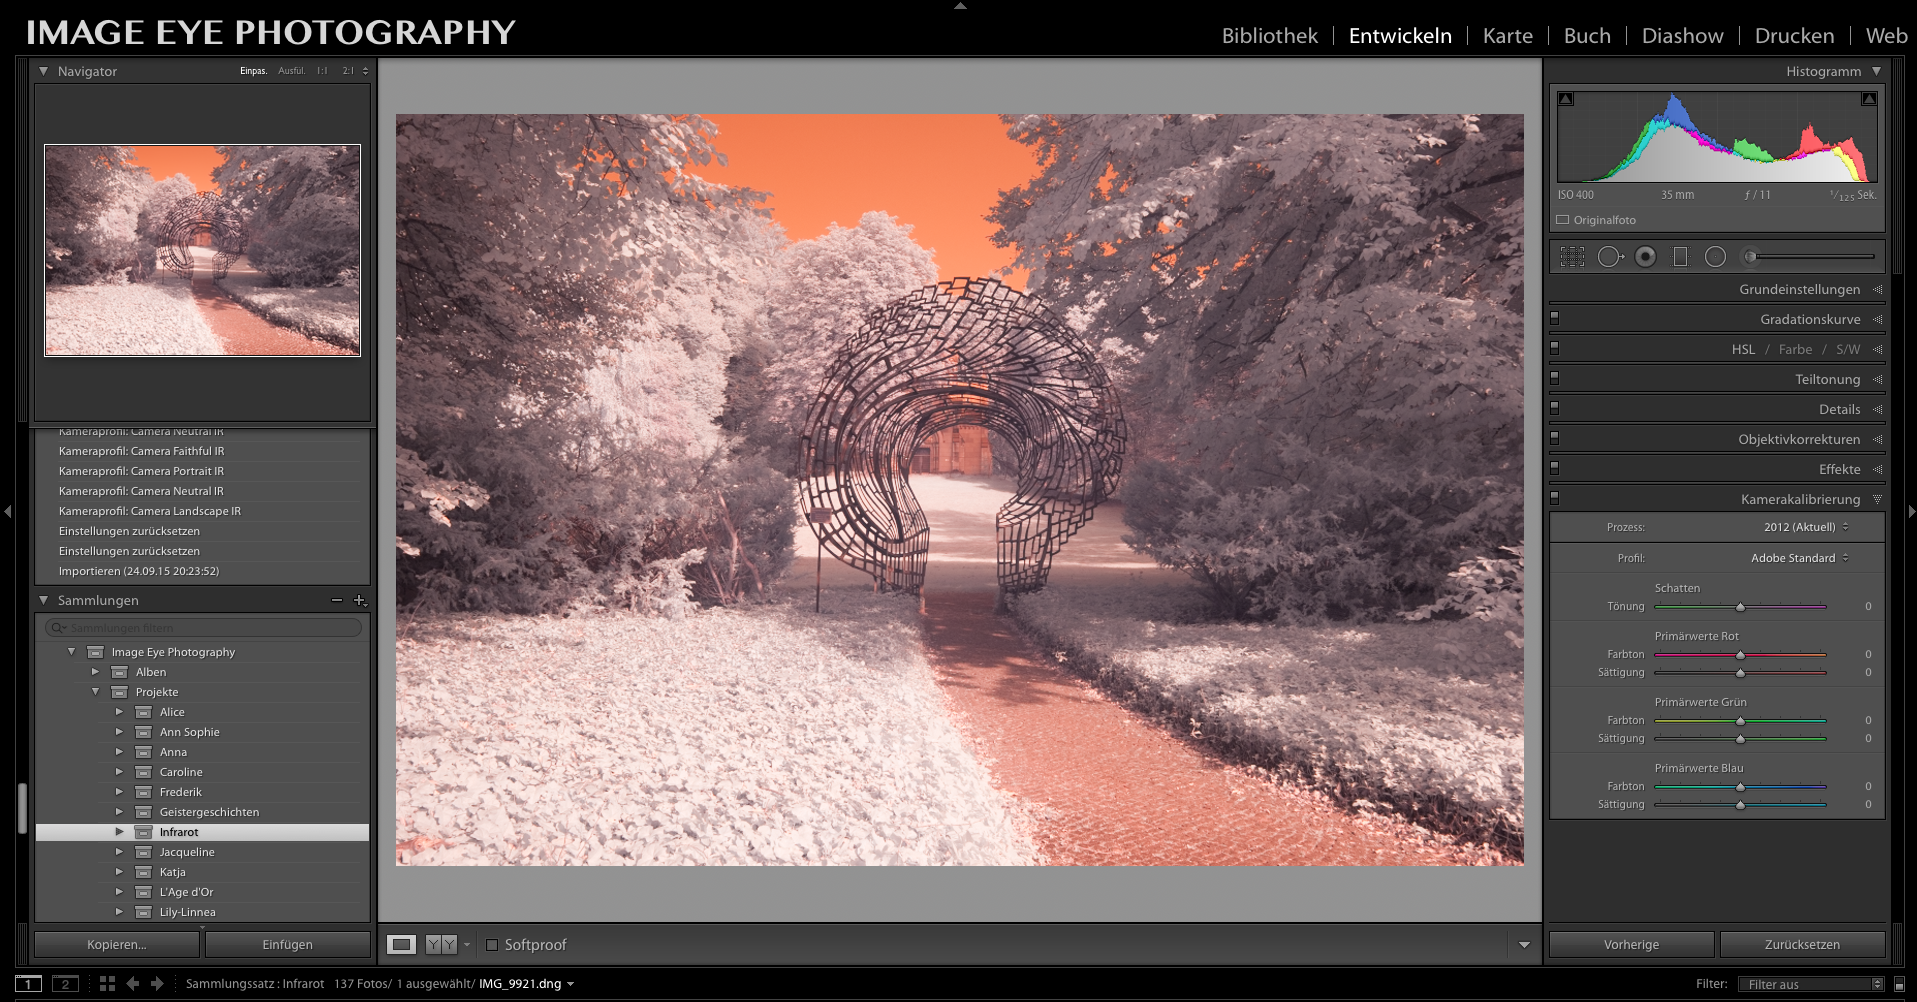Remove collection with the minus icon
The height and width of the screenshot is (1002, 1917).
(337, 600)
